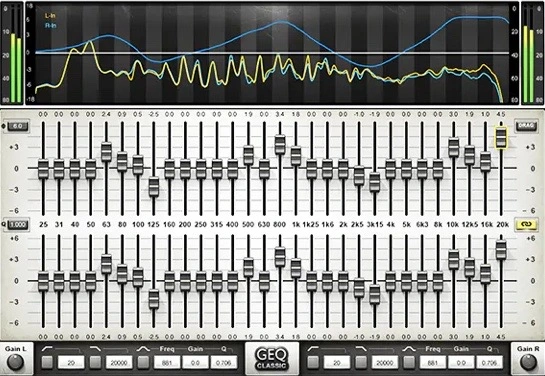Image resolution: width=545 pixels, height=376 pixels.
Task: Click the right bell Freq field showing 881
Action: [x=433, y=363]
